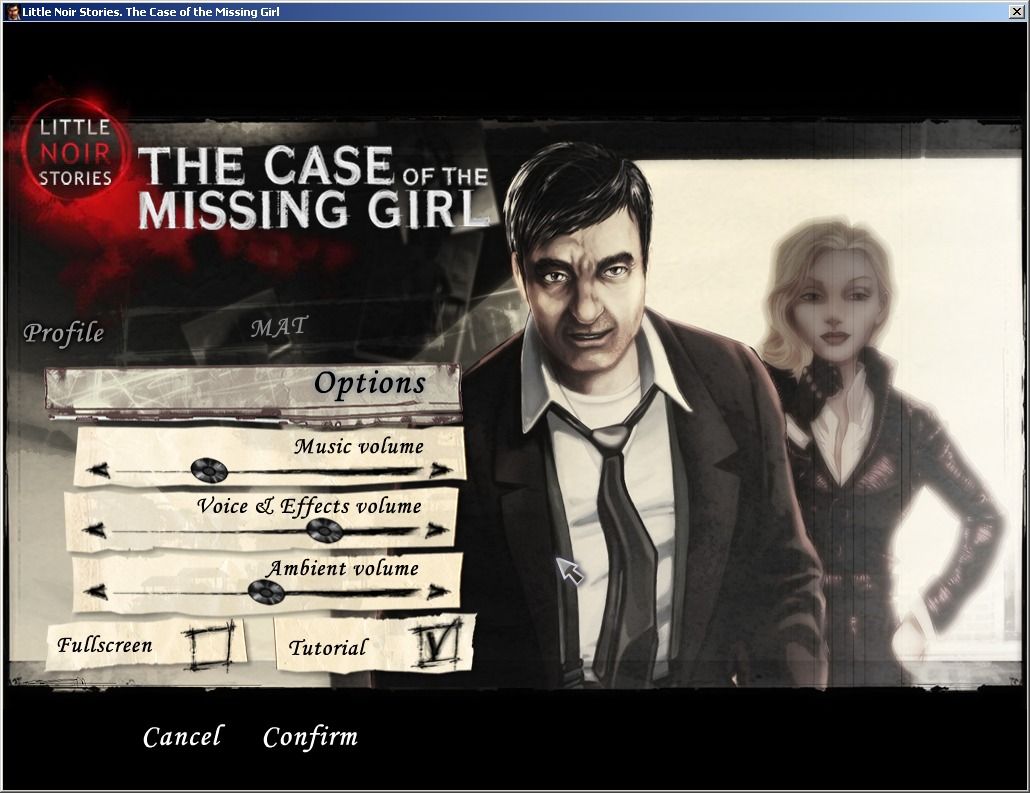Screen dimensions: 1030x793
Task: Lower Voice & Effects volume with left arrow
Action: (x=94, y=530)
